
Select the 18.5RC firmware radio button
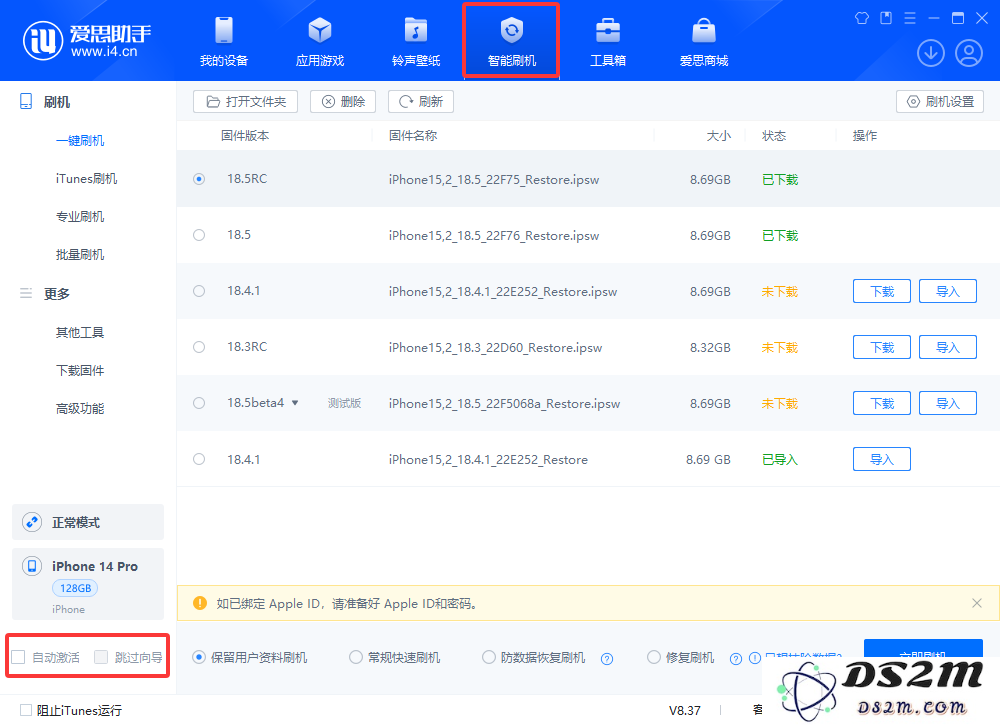199,179
